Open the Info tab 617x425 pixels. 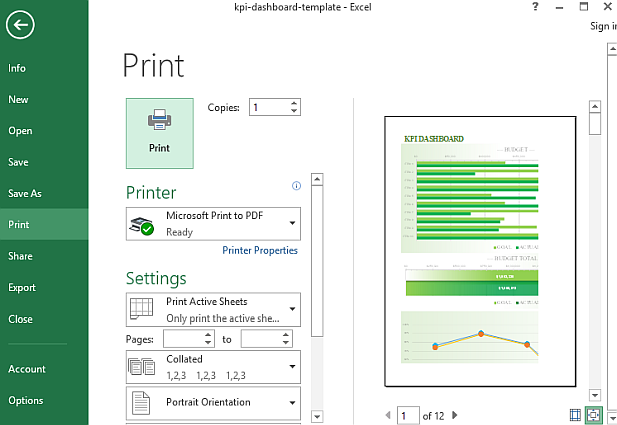pos(44,68)
